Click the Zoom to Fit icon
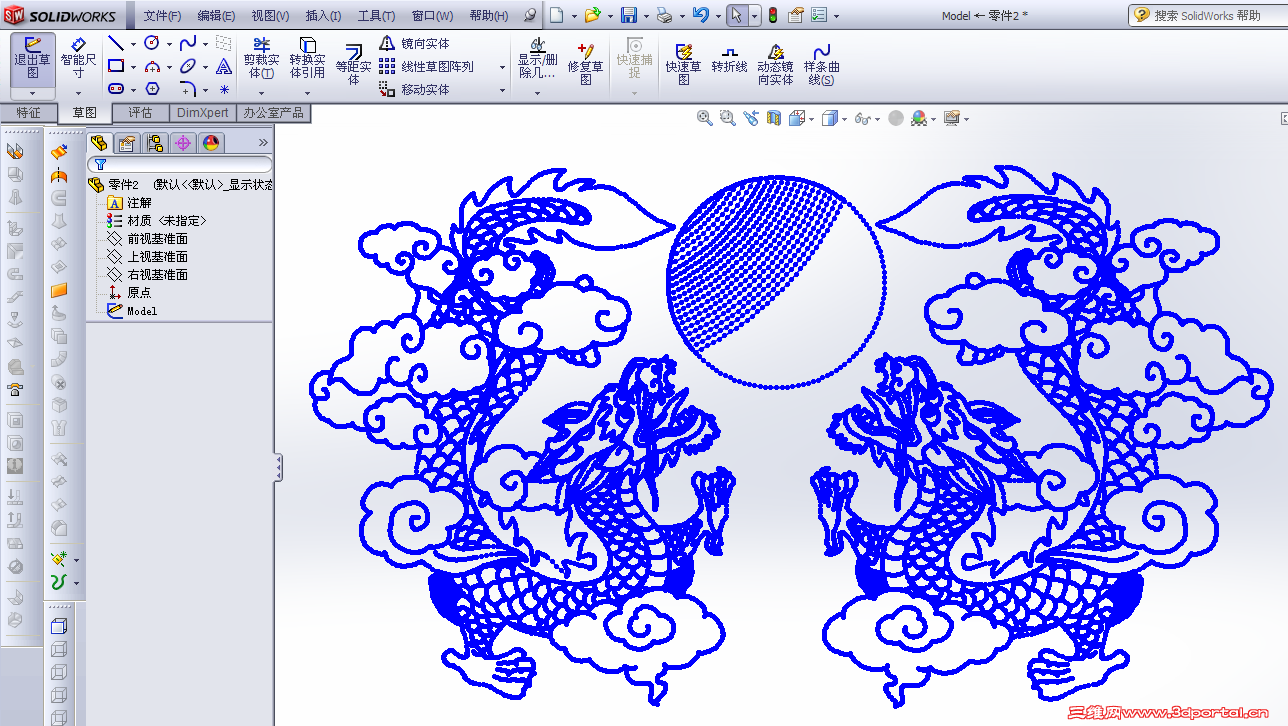This screenshot has height=726, width=1288. point(705,118)
